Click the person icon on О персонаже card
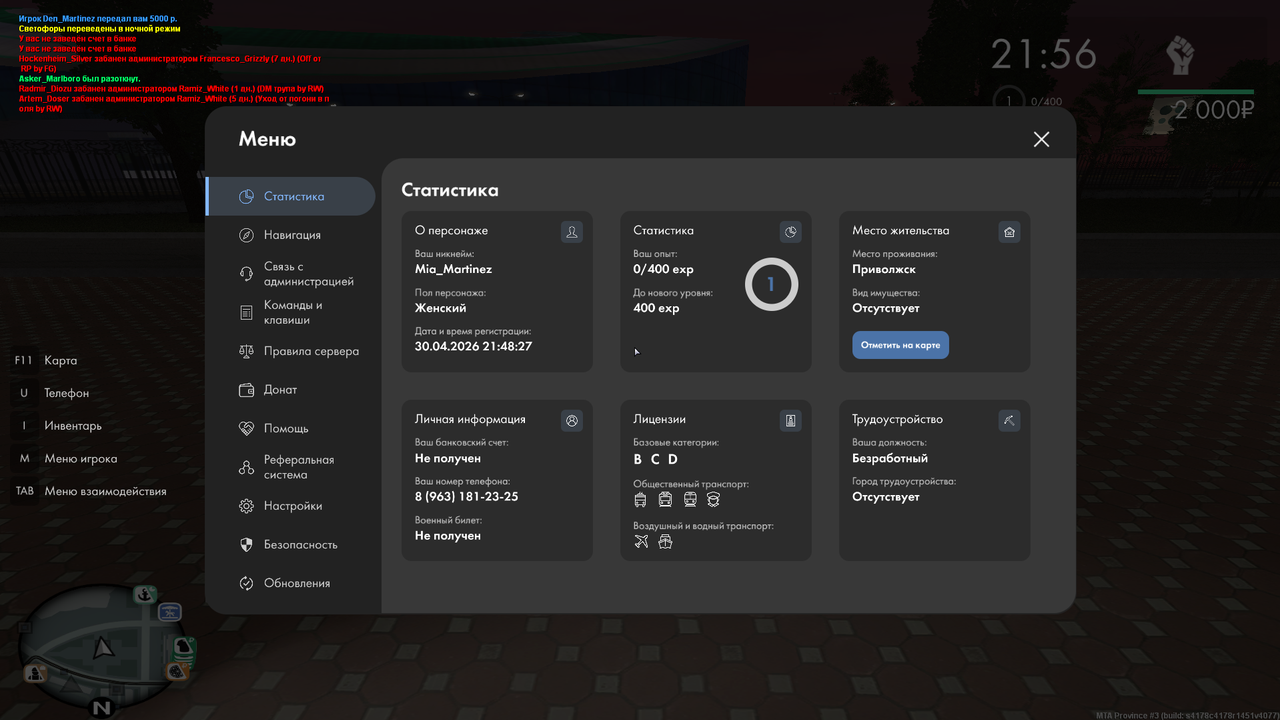 click(x=572, y=232)
